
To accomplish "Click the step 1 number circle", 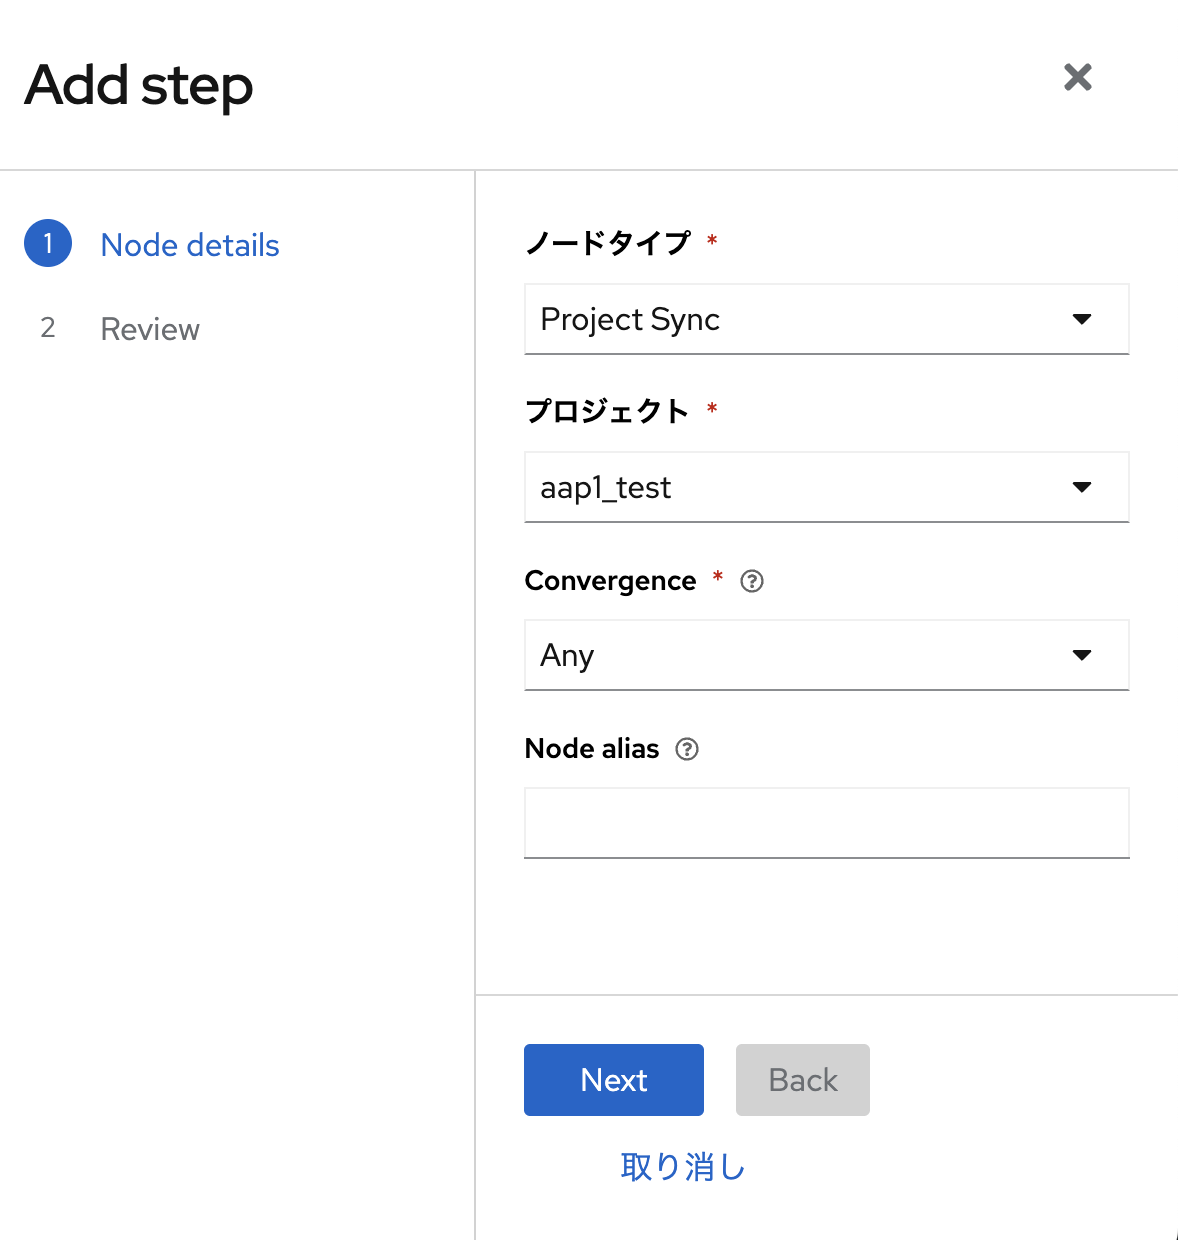I will (x=48, y=243).
